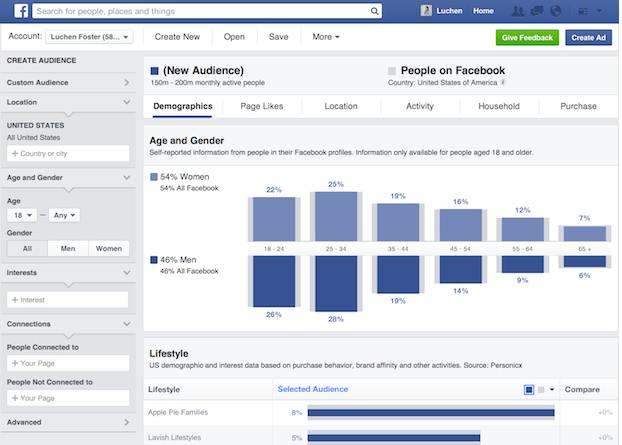Click the women 25 - 34 bar
The image size is (622, 445).
click(x=336, y=217)
